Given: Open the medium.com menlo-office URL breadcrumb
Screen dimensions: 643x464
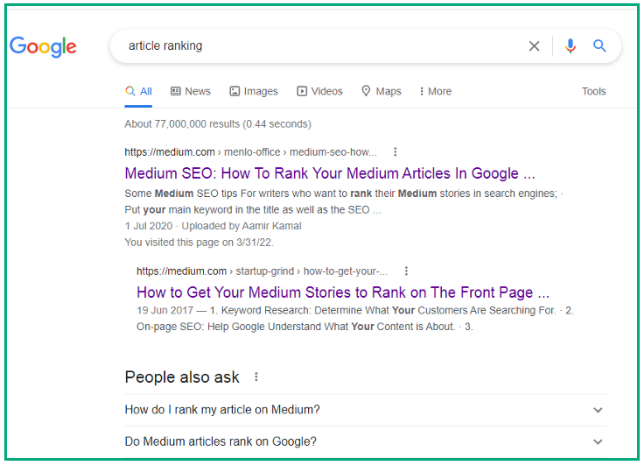Looking at the screenshot, I should [x=251, y=152].
